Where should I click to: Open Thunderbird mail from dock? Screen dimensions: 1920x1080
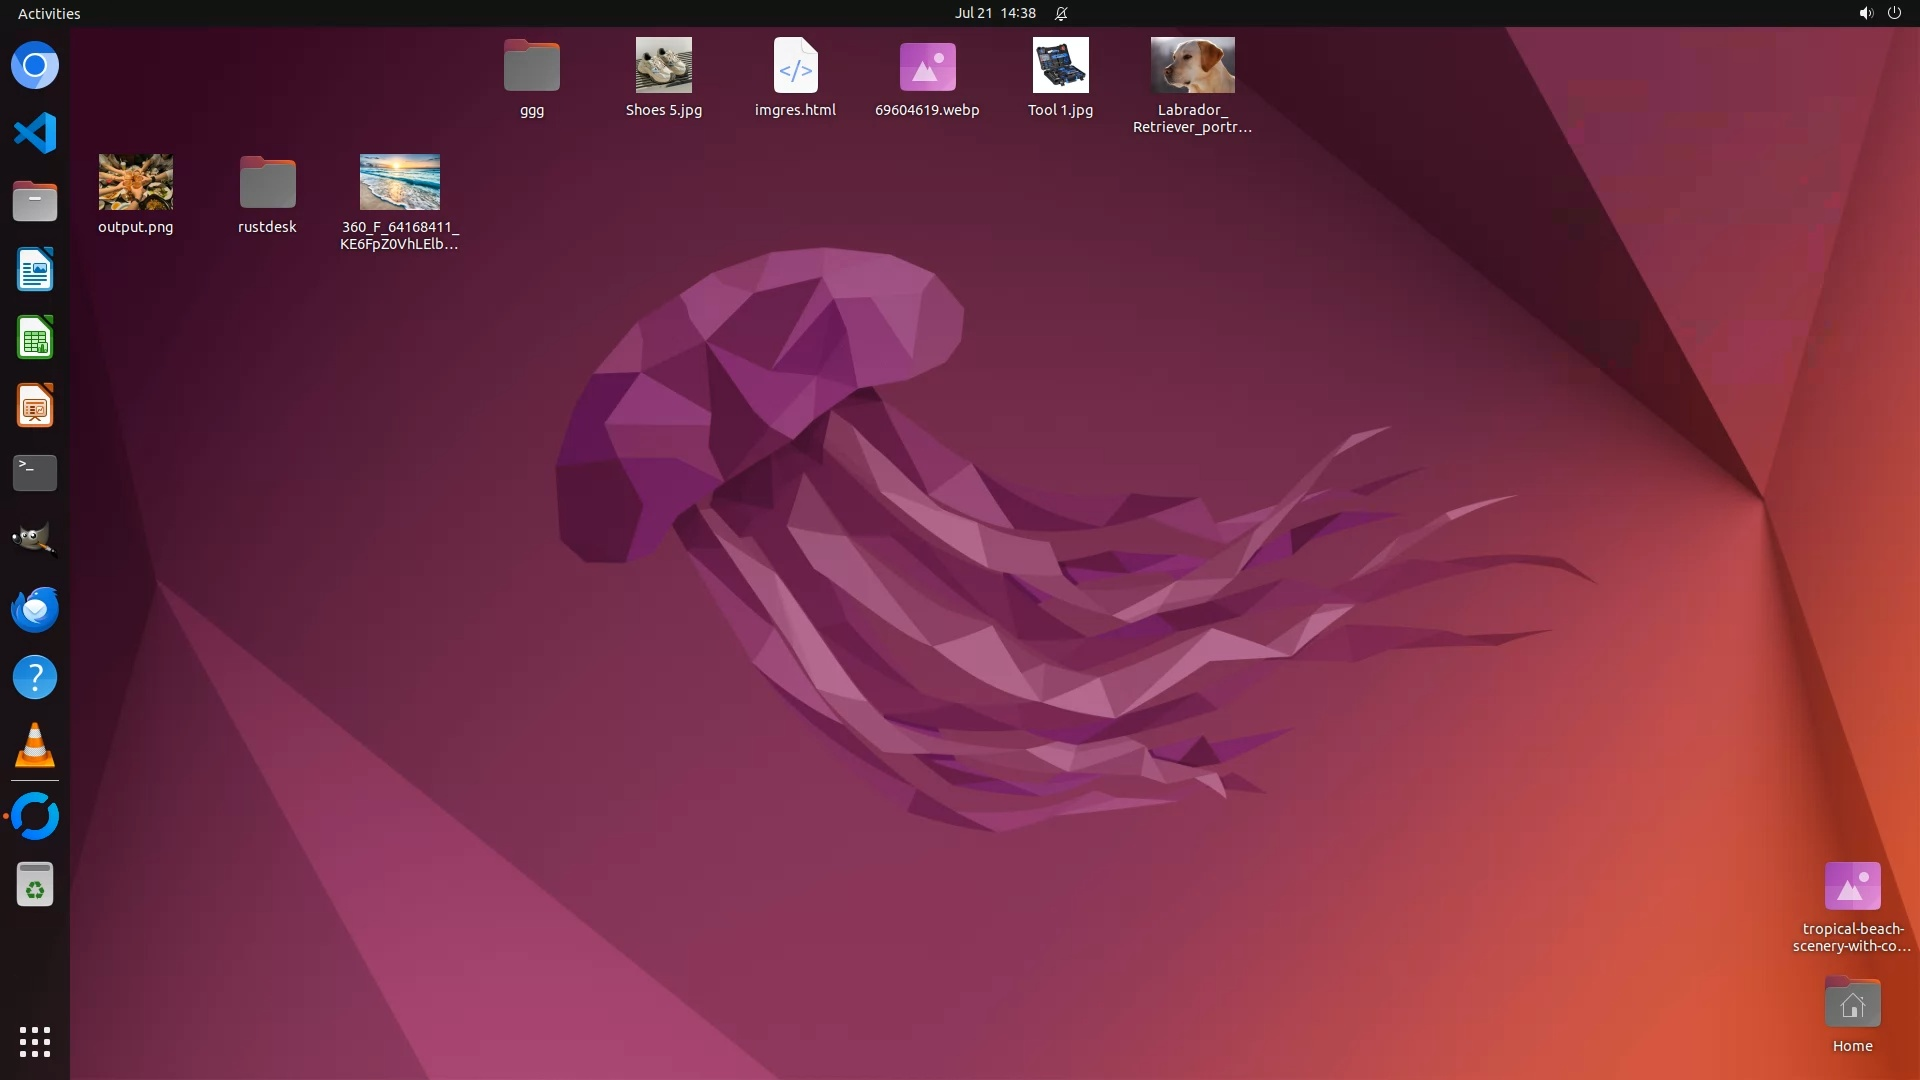(x=35, y=609)
